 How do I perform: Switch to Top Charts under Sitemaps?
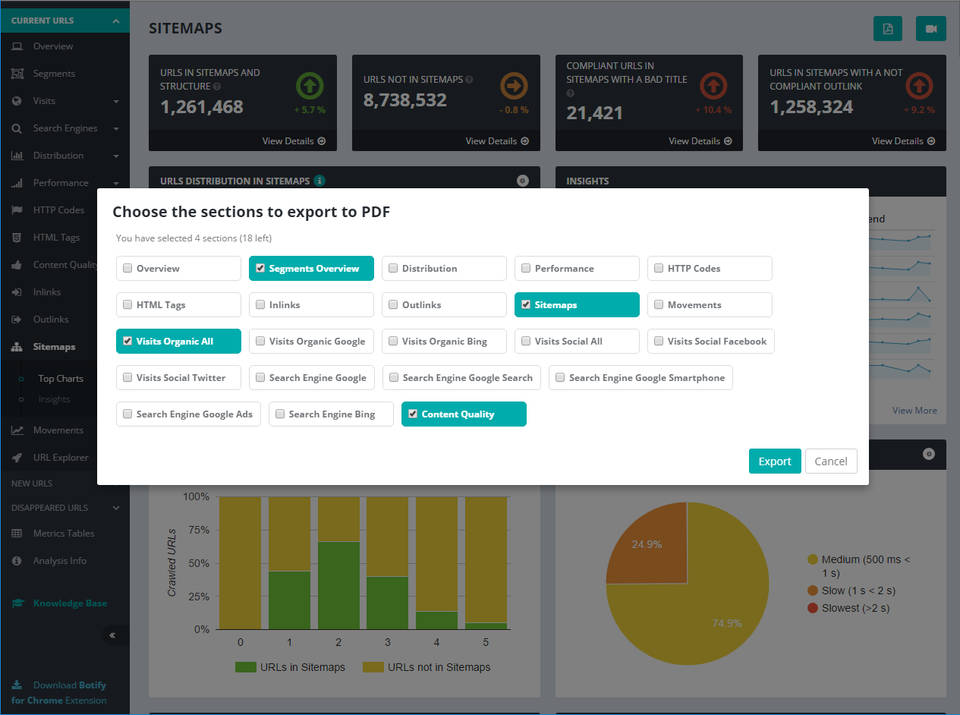pyautogui.click(x=60, y=378)
